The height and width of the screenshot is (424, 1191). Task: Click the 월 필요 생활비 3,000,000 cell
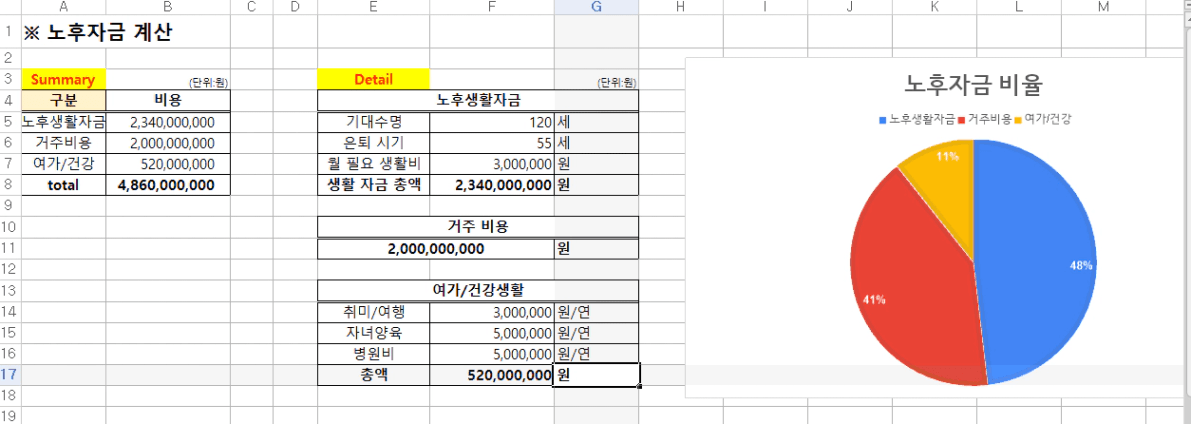click(x=492, y=164)
